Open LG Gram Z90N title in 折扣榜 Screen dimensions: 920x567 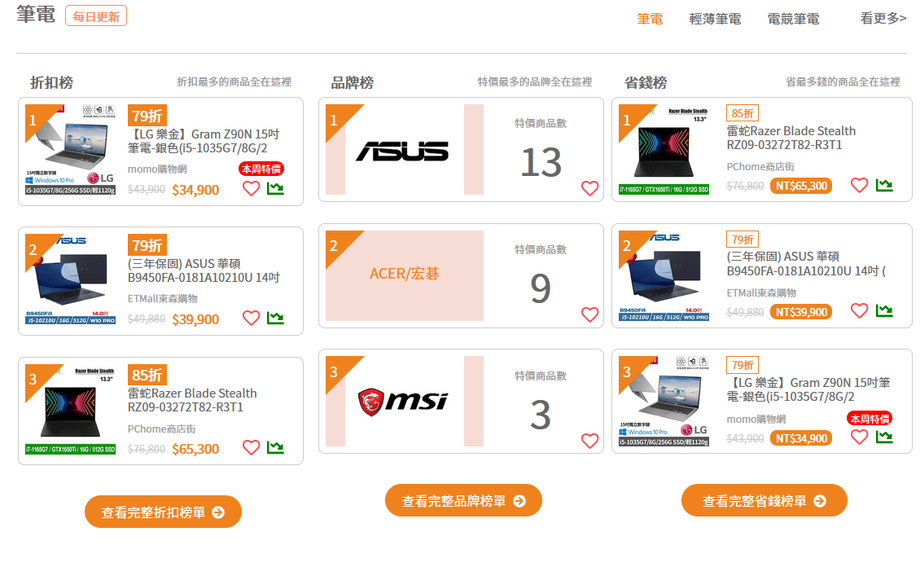coord(204,141)
